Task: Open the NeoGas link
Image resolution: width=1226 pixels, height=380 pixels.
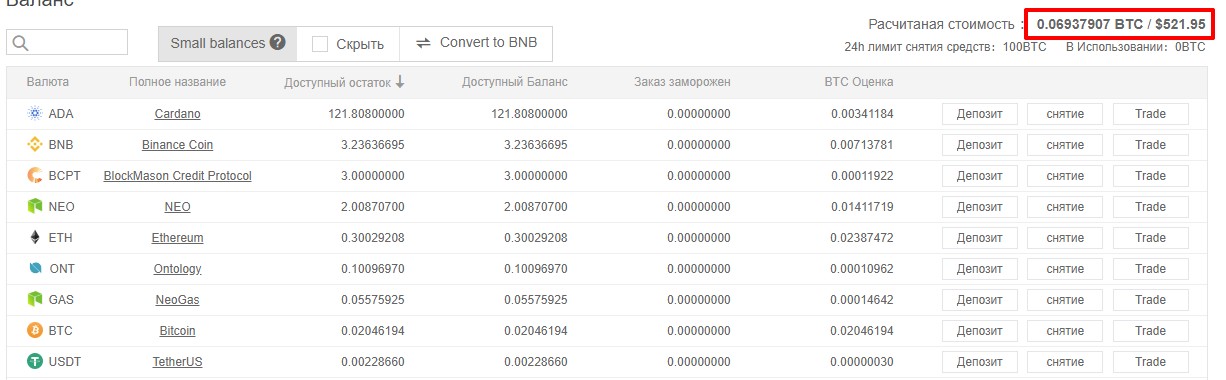Action: coord(177,300)
